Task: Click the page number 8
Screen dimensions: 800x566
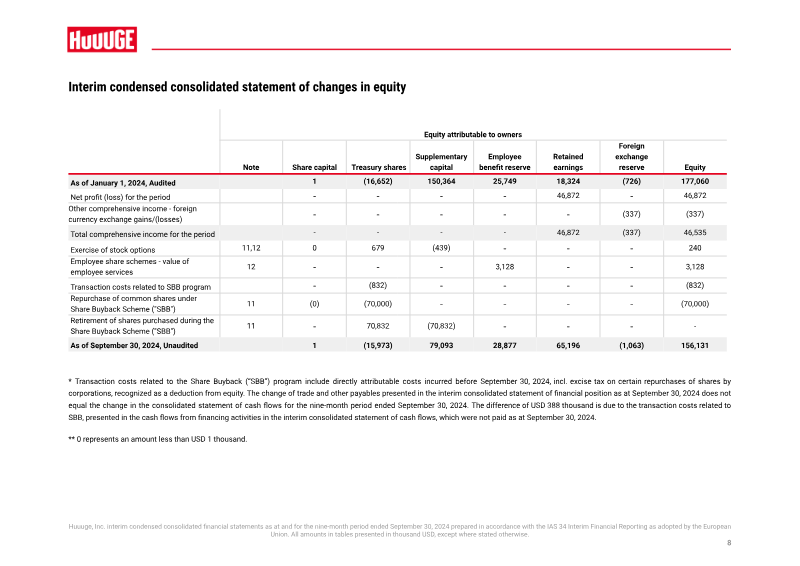Action: (729, 543)
